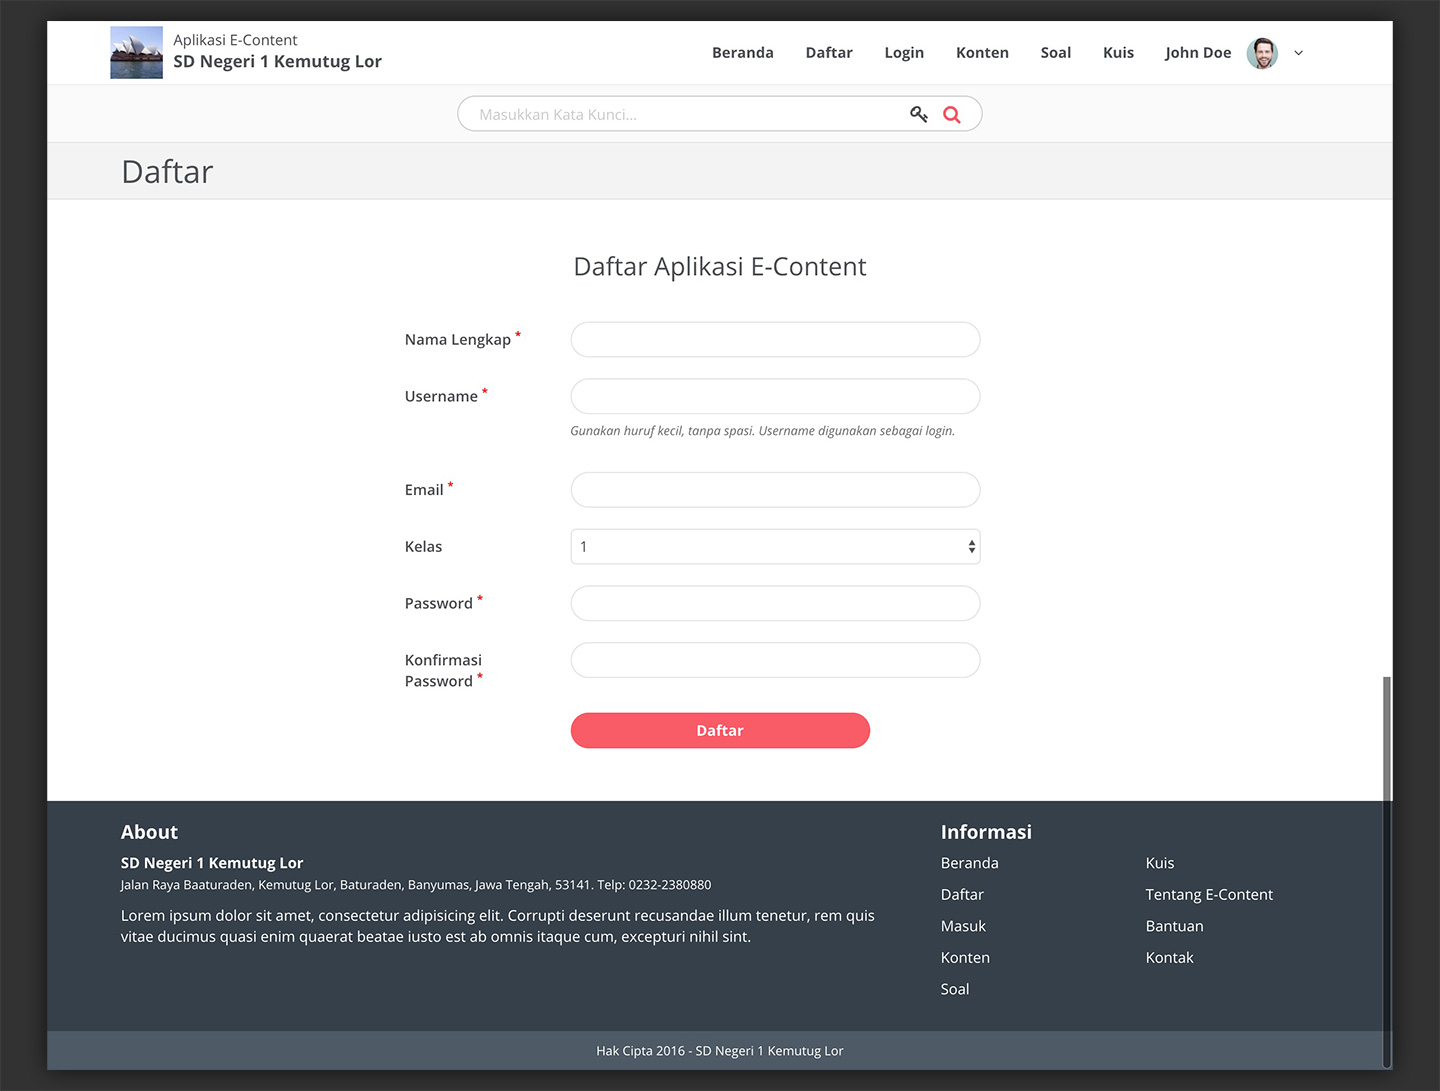Image resolution: width=1440 pixels, height=1091 pixels.
Task: Open Beranda link in footer
Action: pos(969,863)
